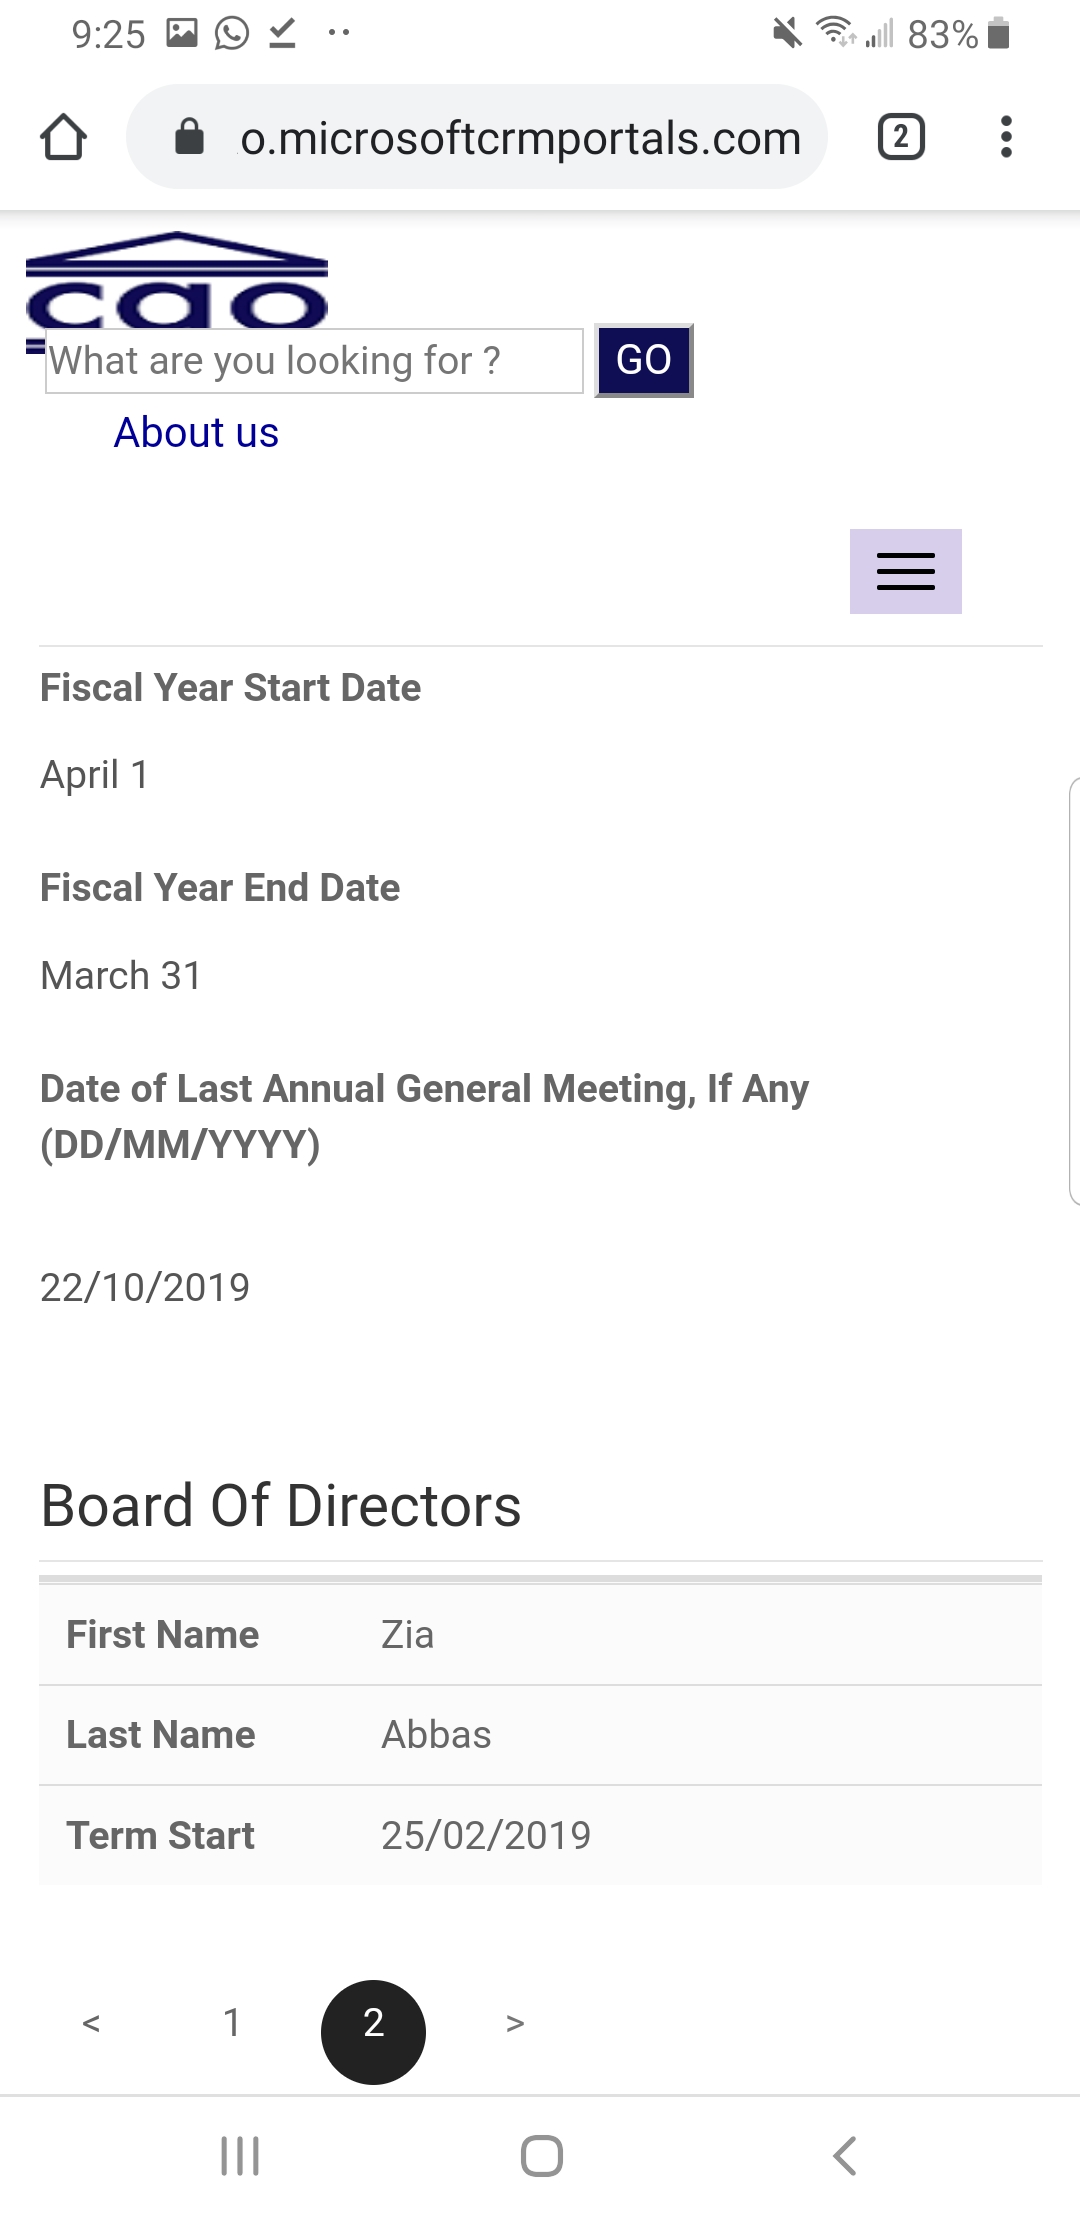Expand the hamburger navigation menu

click(905, 571)
